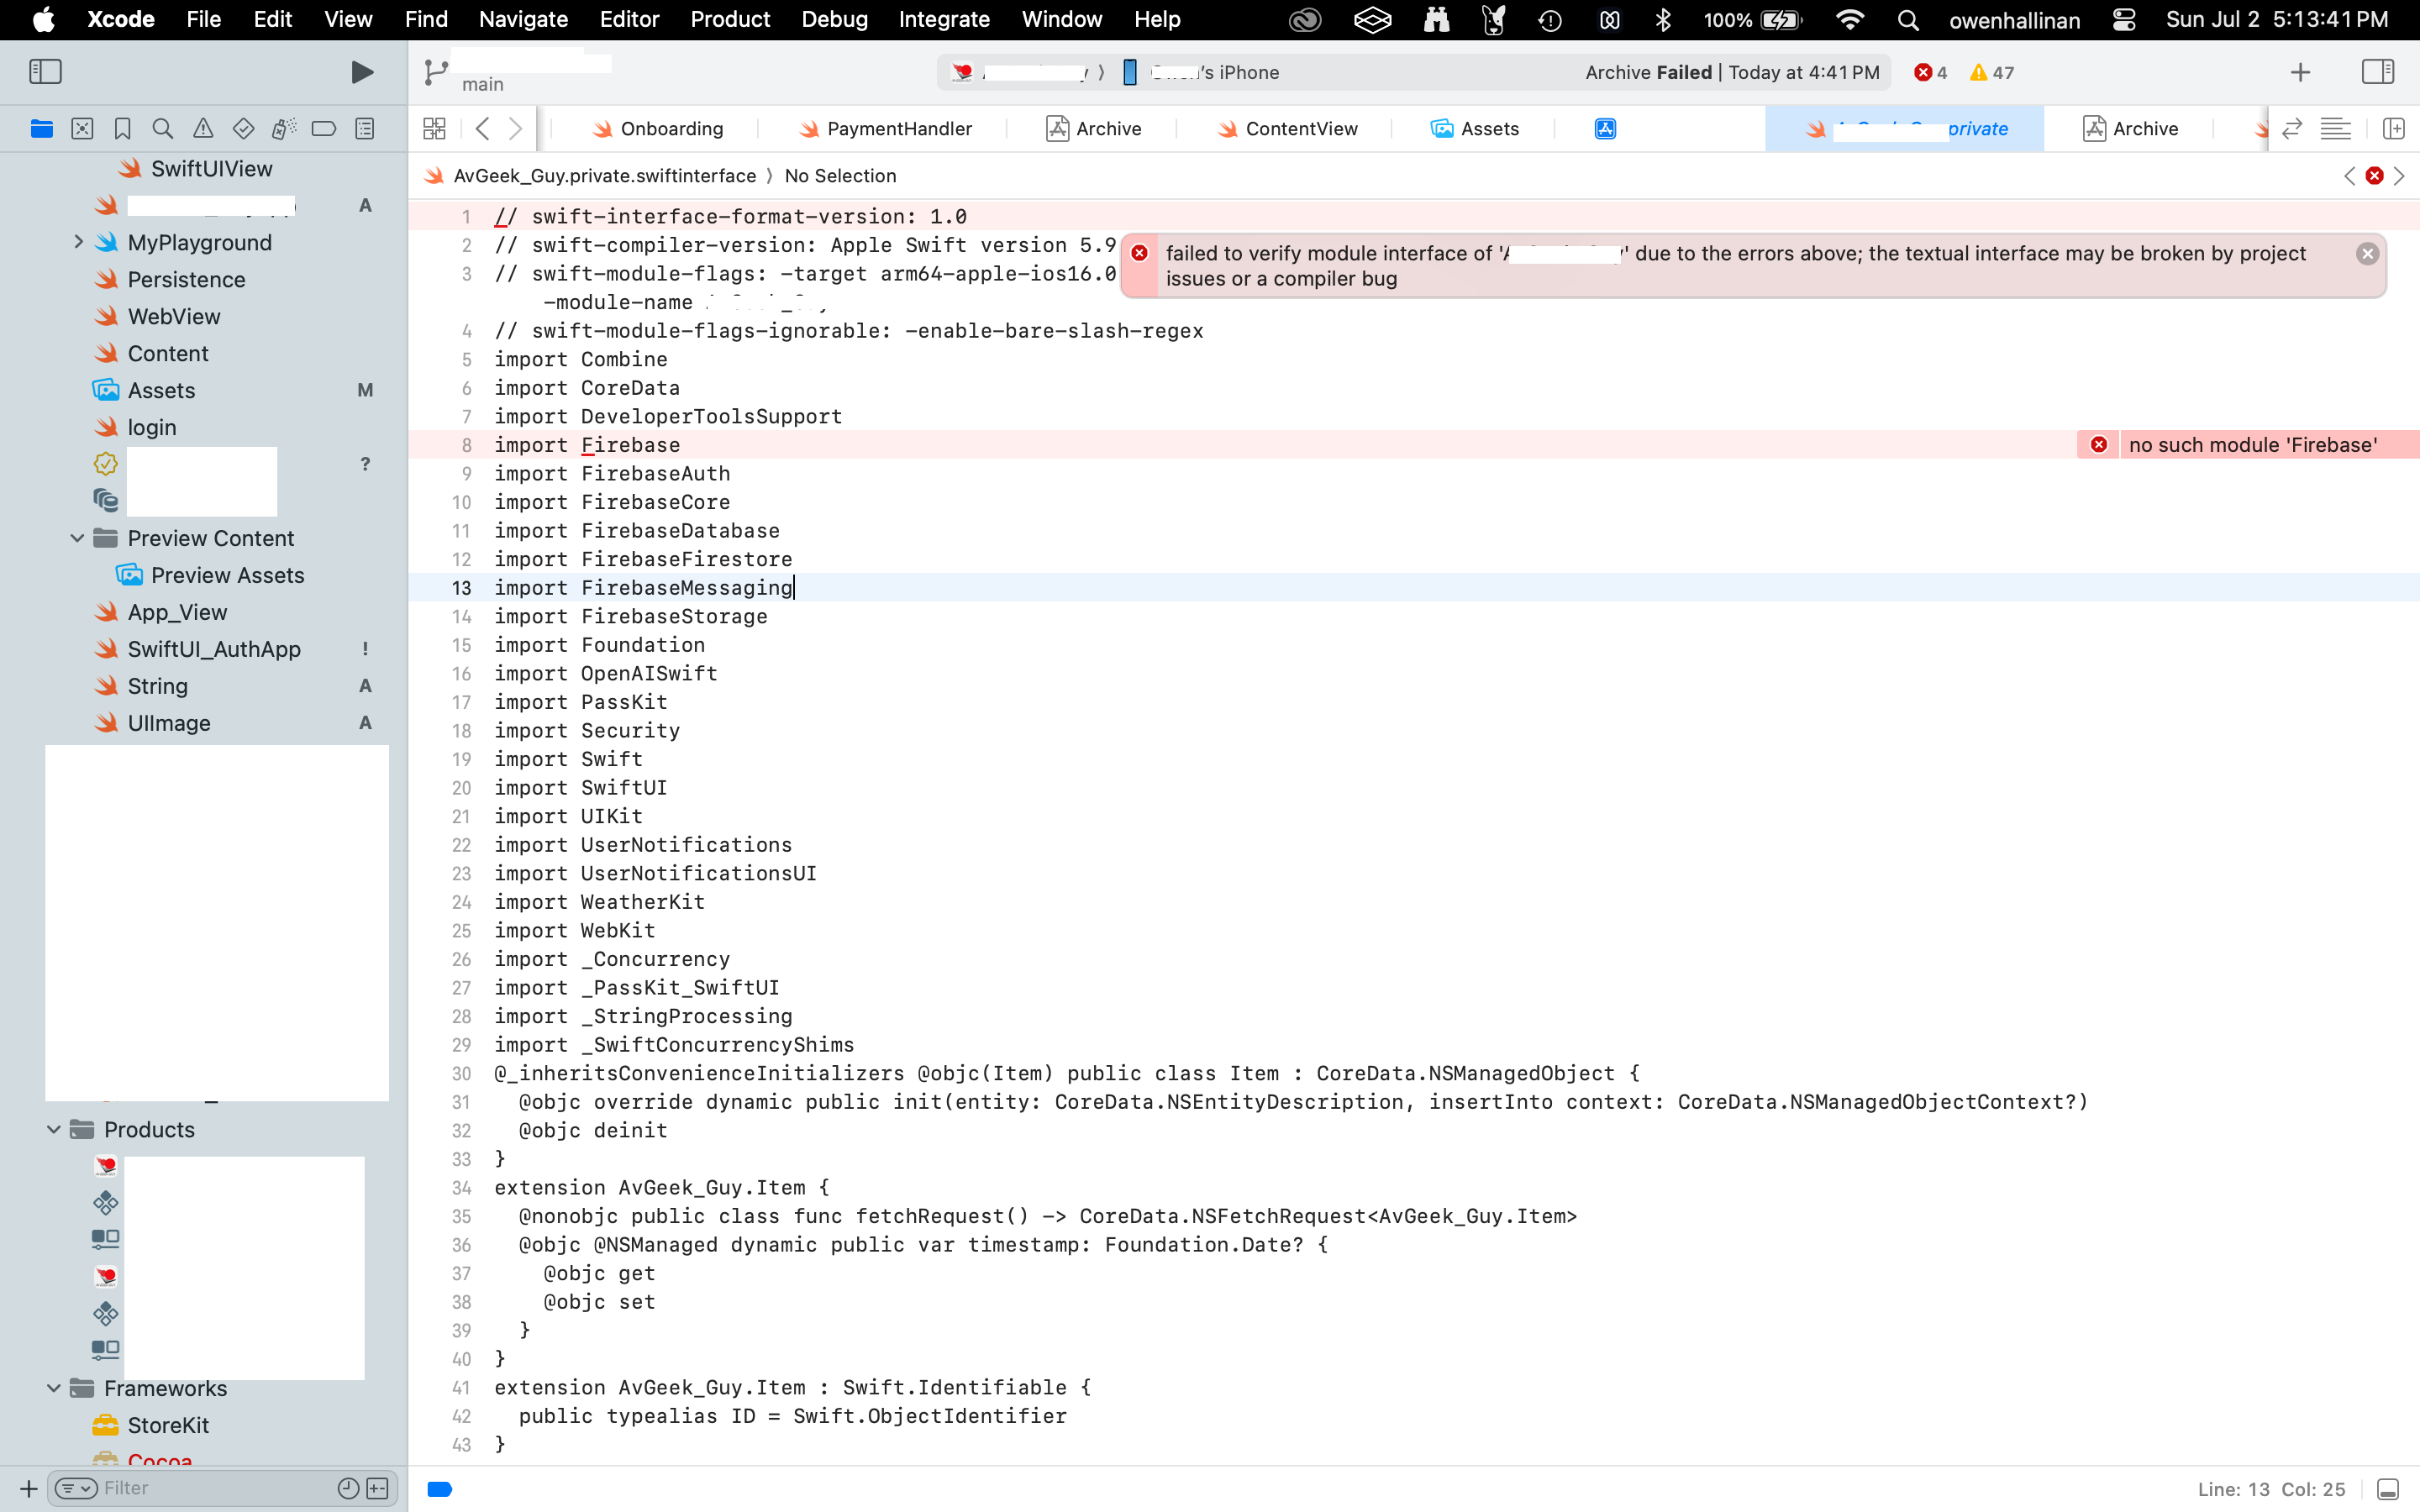Open the Bookmark navigator icon

pyautogui.click(x=122, y=129)
